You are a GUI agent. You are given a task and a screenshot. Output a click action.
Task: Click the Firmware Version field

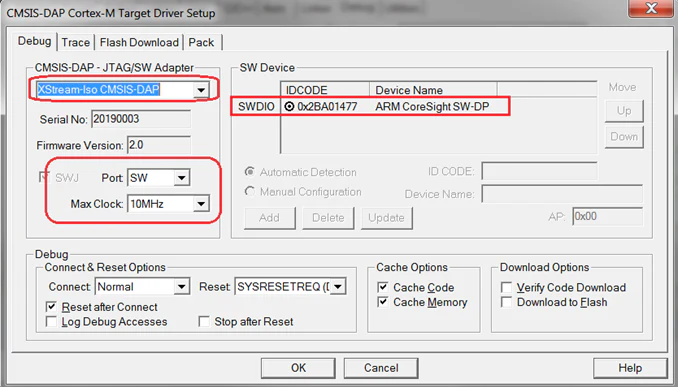[159, 145]
